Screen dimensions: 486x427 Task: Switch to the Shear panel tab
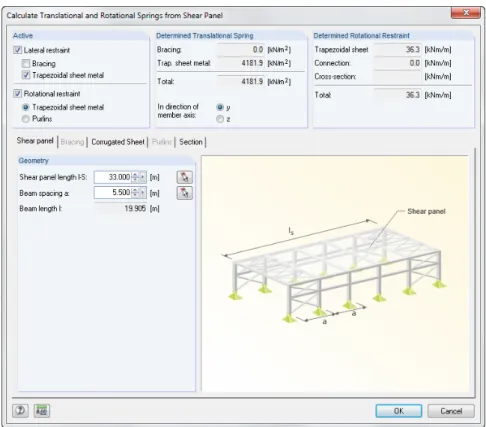point(35,141)
